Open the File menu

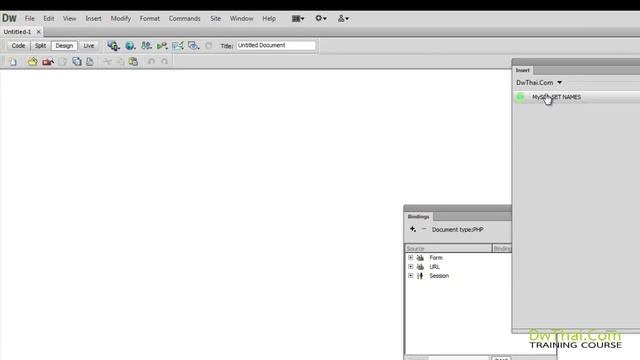[x=29, y=18]
